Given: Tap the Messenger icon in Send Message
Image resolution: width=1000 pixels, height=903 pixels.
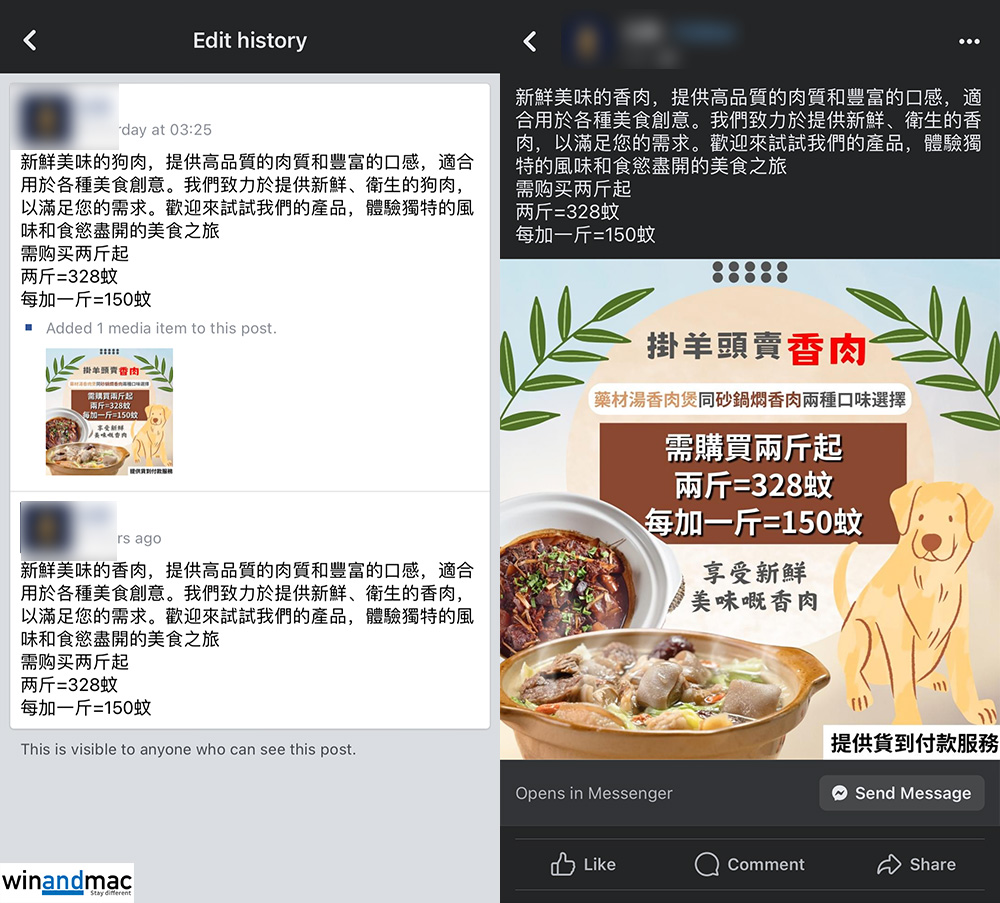Looking at the screenshot, I should pos(840,793).
